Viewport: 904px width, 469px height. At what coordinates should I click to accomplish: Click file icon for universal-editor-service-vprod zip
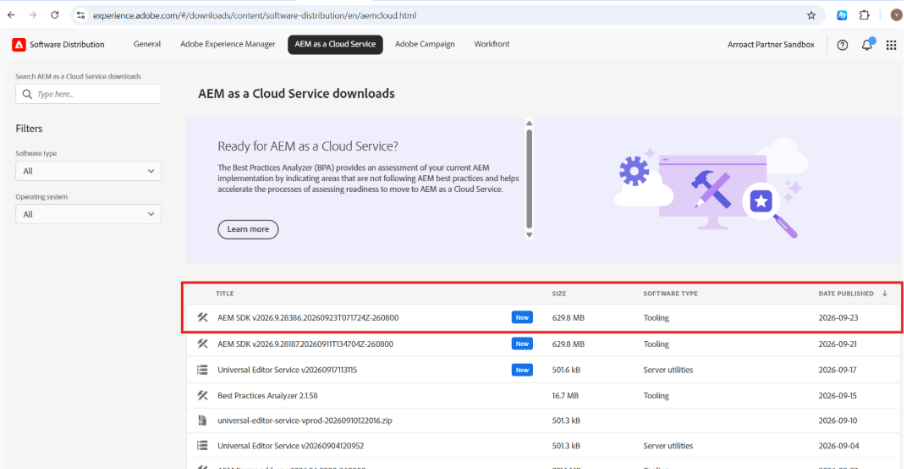click(202, 421)
